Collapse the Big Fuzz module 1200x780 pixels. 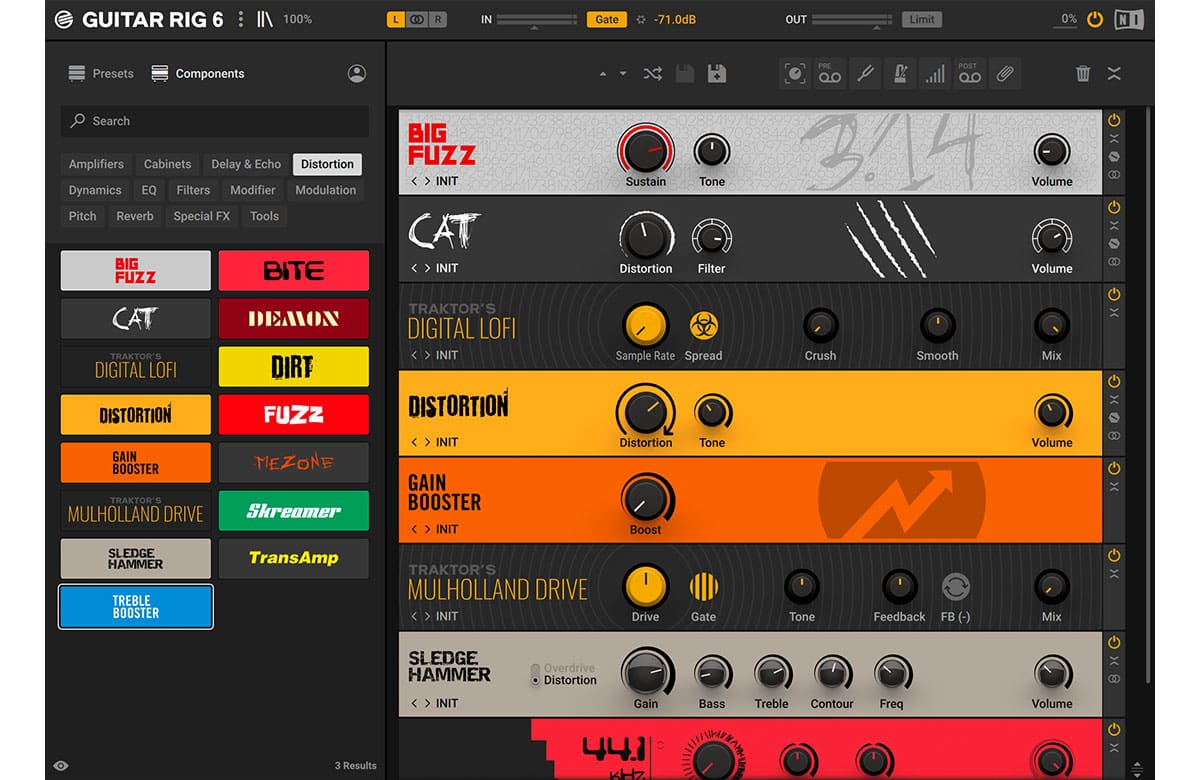tap(1114, 139)
